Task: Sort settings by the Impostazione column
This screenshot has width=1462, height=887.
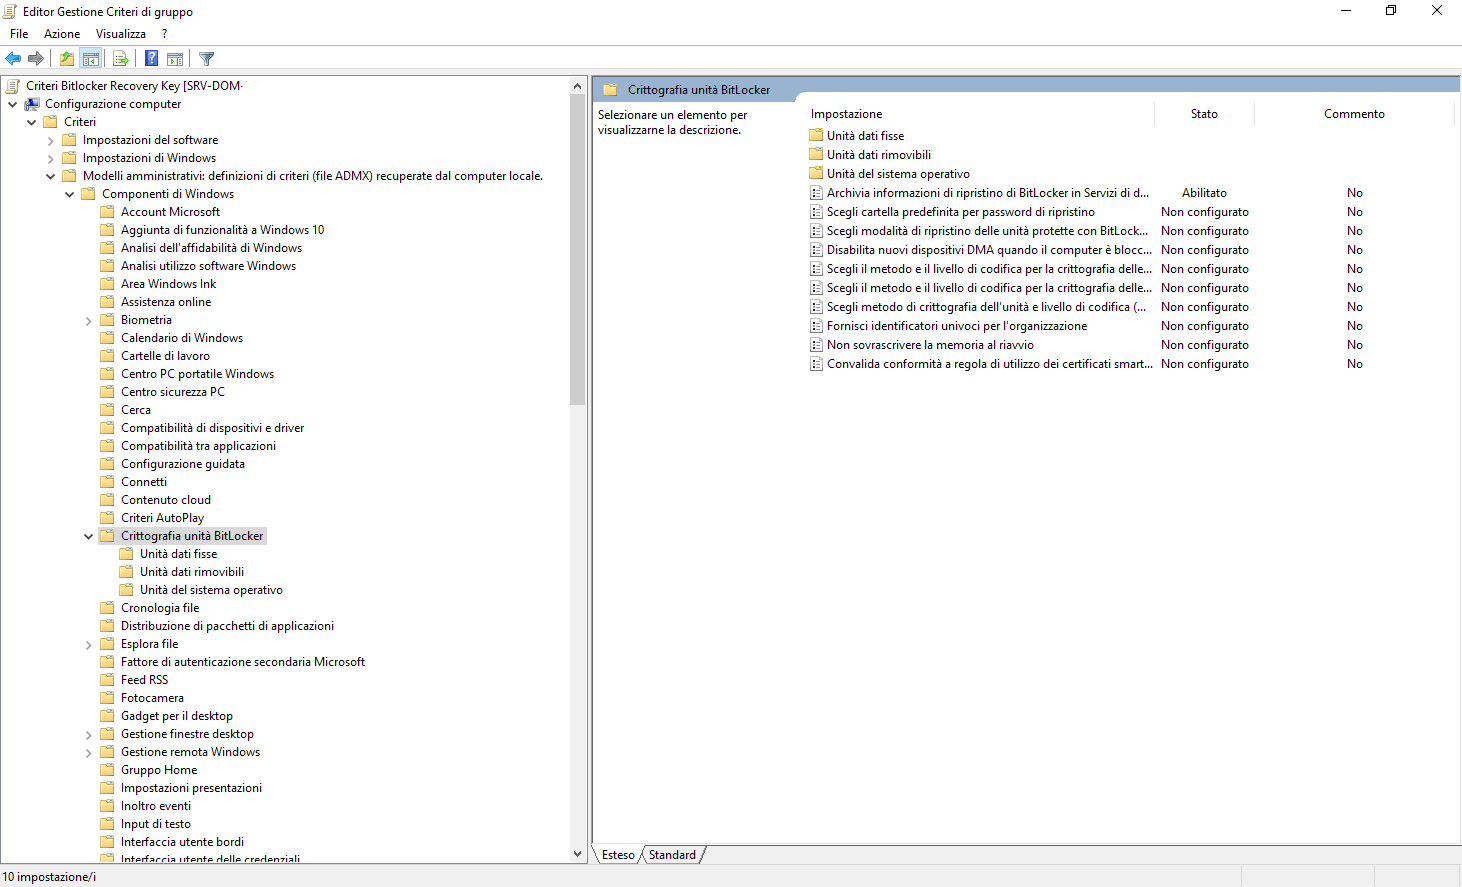Action: click(x=844, y=113)
